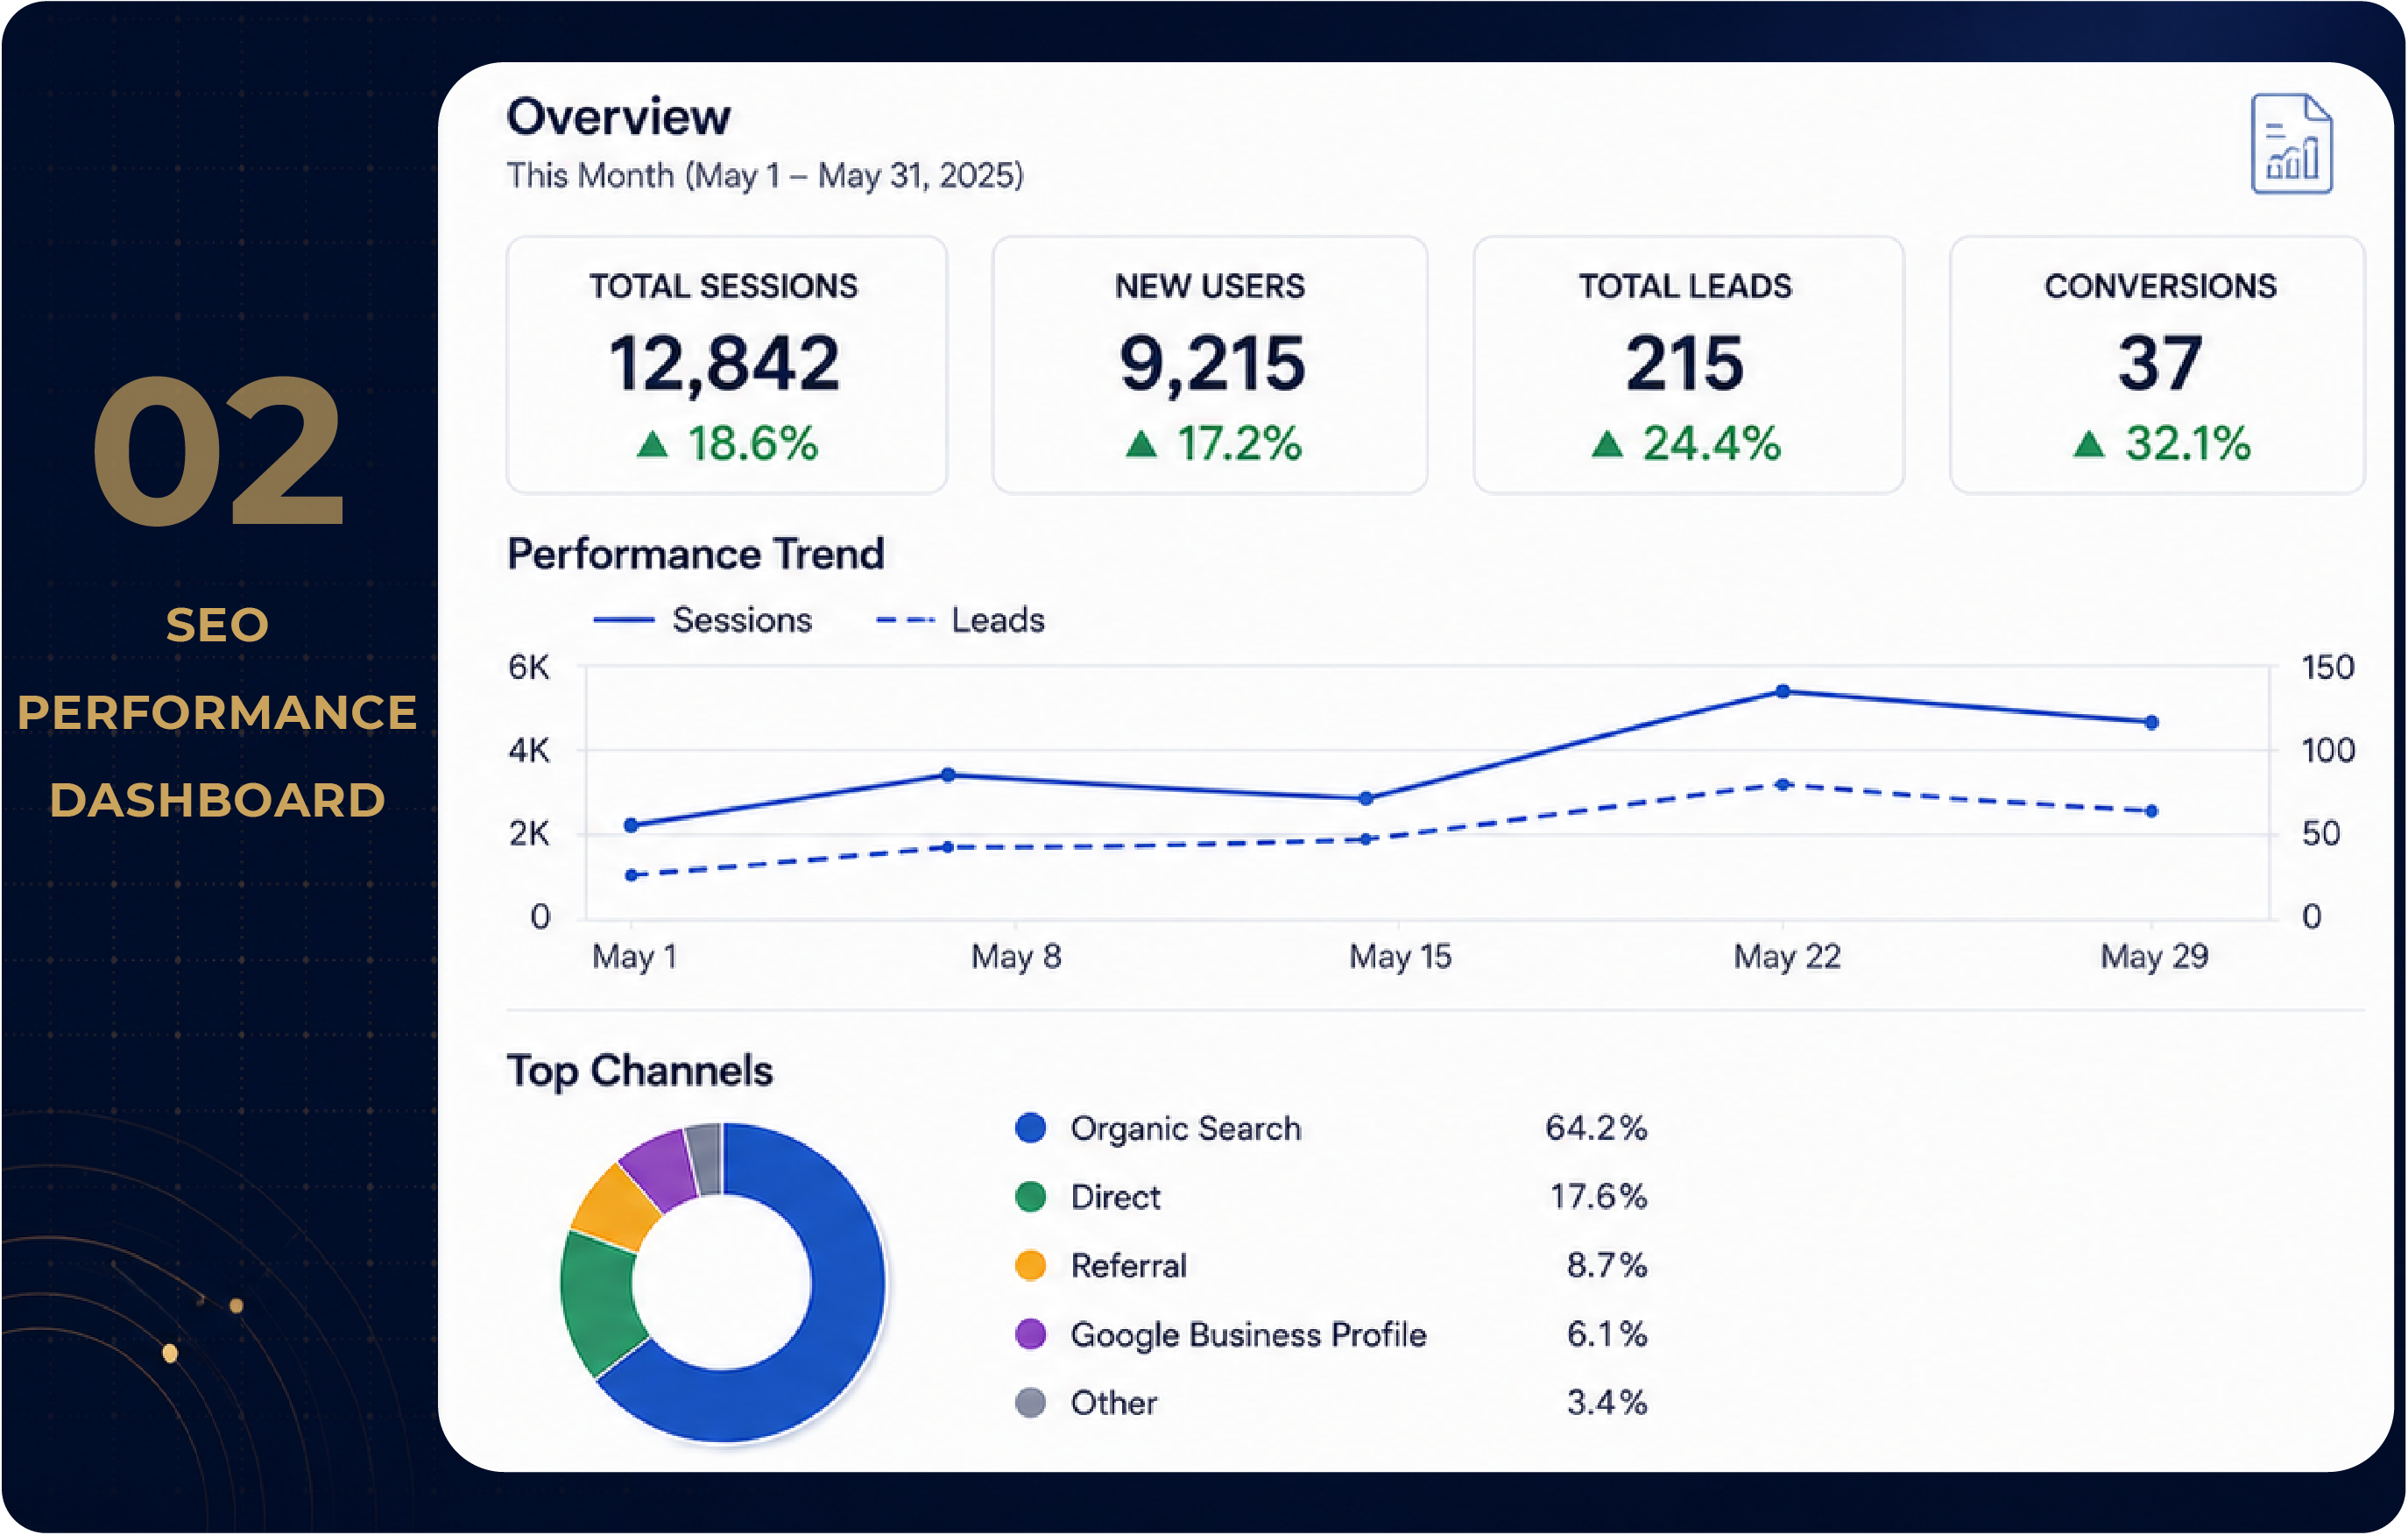Viewport: 2408px width, 1535px height.
Task: Open the New Users card
Action: pos(1209,365)
